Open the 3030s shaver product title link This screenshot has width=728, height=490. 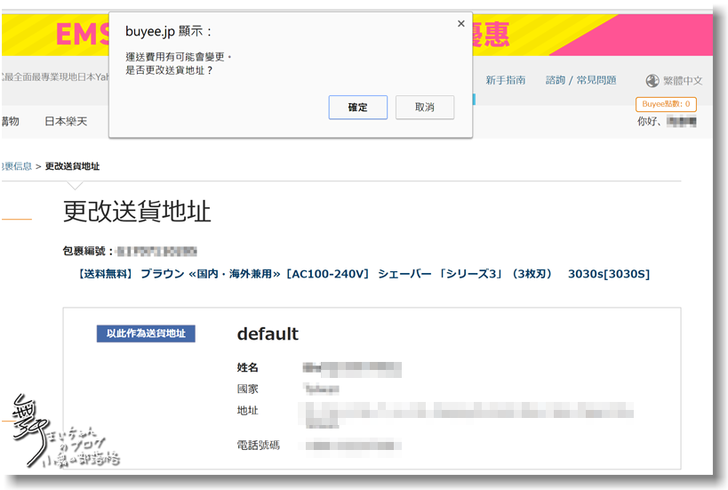point(363,274)
